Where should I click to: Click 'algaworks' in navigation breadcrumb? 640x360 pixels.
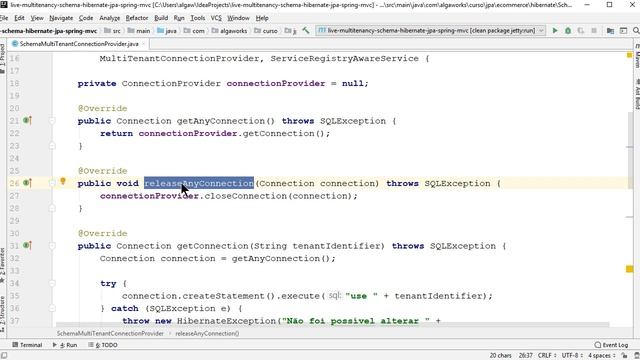229,31
